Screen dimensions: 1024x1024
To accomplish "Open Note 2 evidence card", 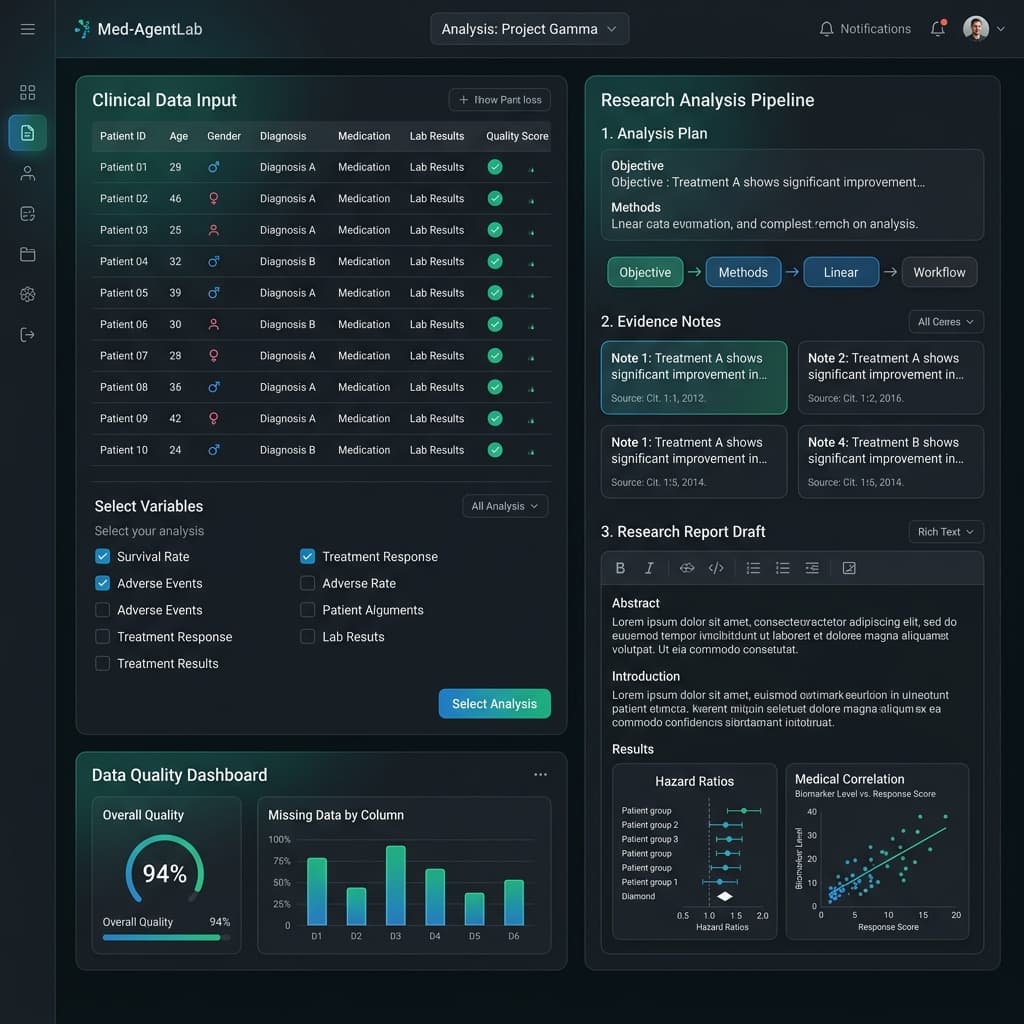I will (891, 377).
